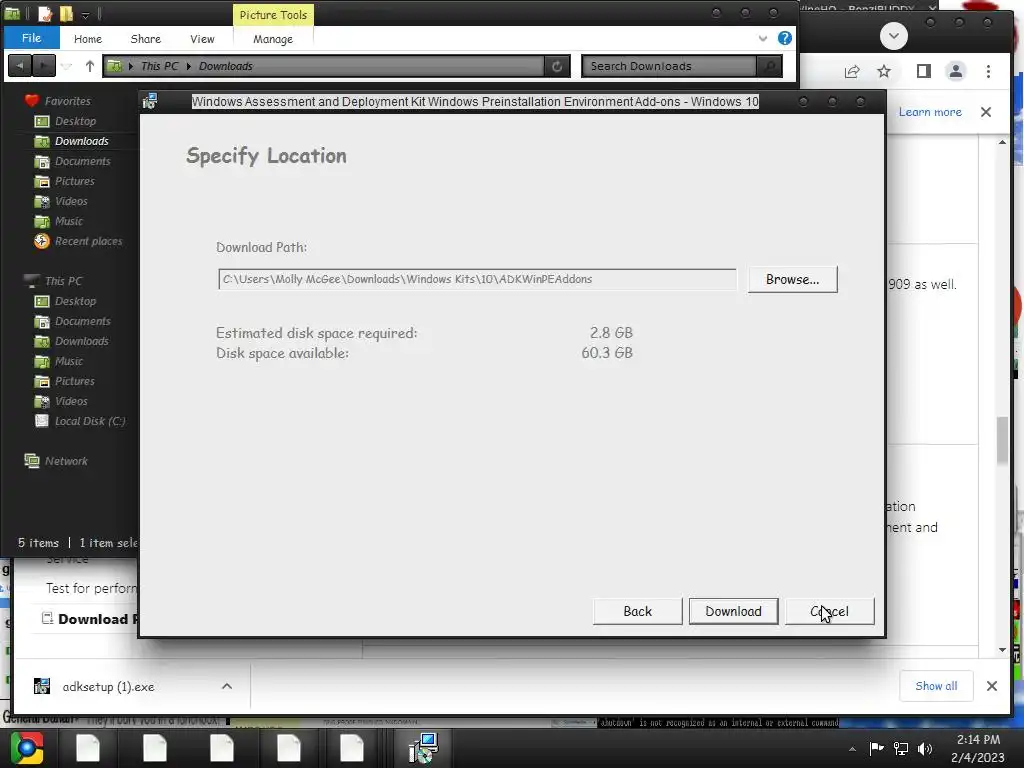Image resolution: width=1024 pixels, height=768 pixels.
Task: Open Chrome's three-dot menu
Action: [x=988, y=71]
